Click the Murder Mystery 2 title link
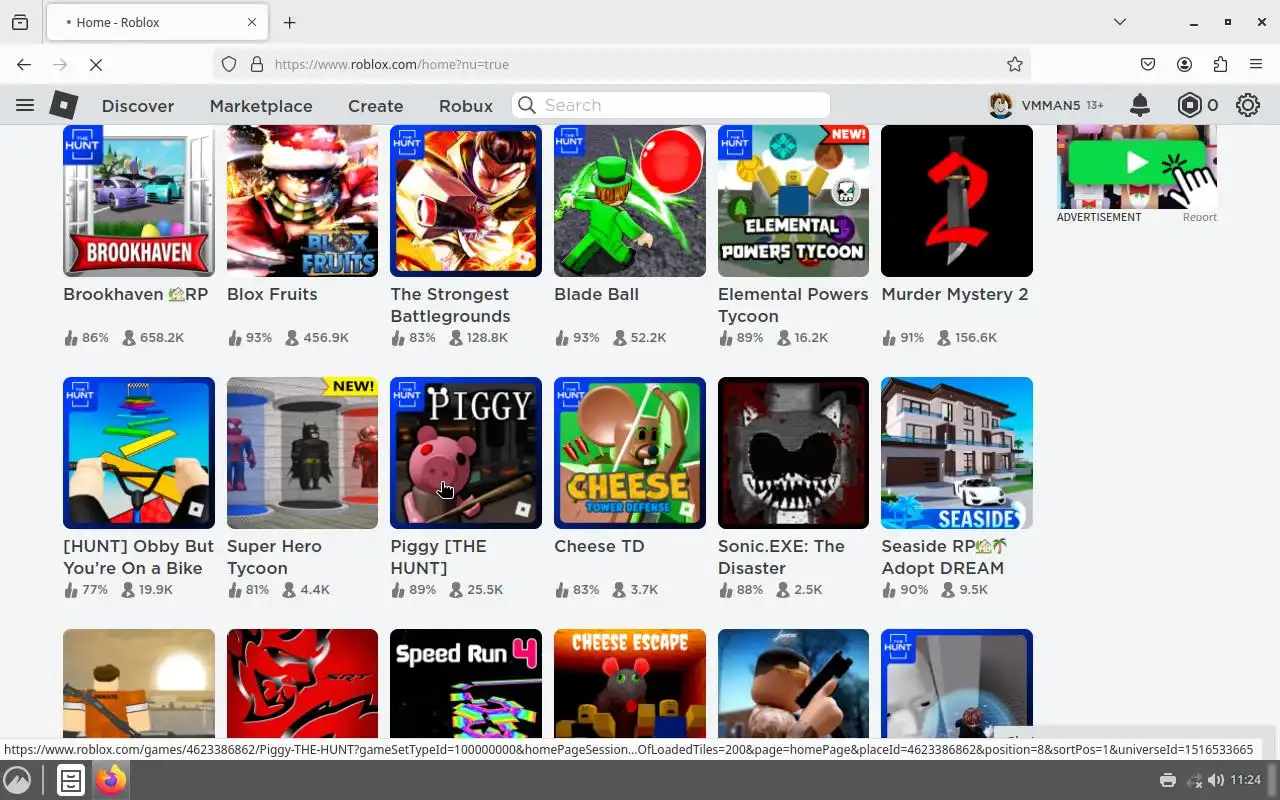The width and height of the screenshot is (1280, 800). 955,294
